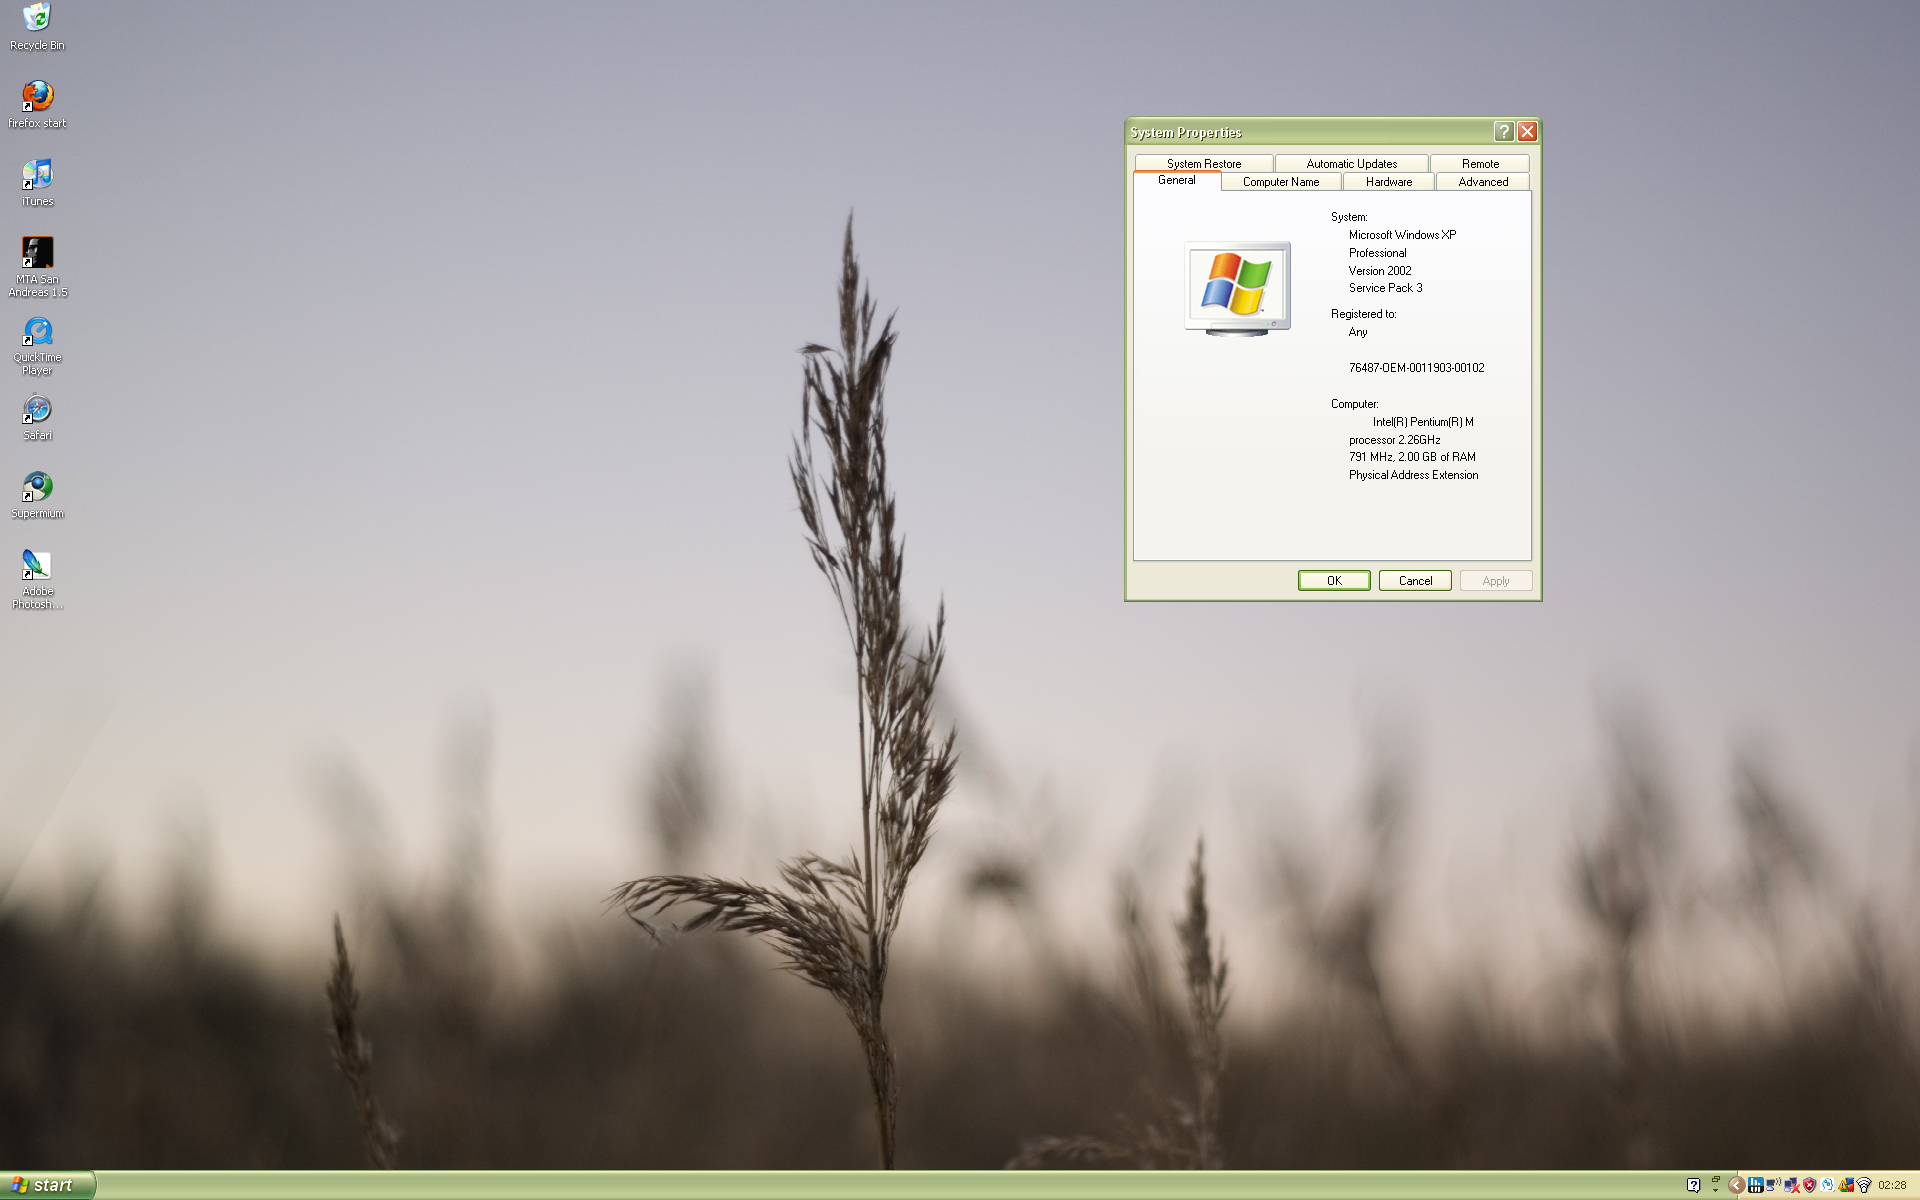Click the Cancel button
1920x1200 pixels.
[1414, 581]
